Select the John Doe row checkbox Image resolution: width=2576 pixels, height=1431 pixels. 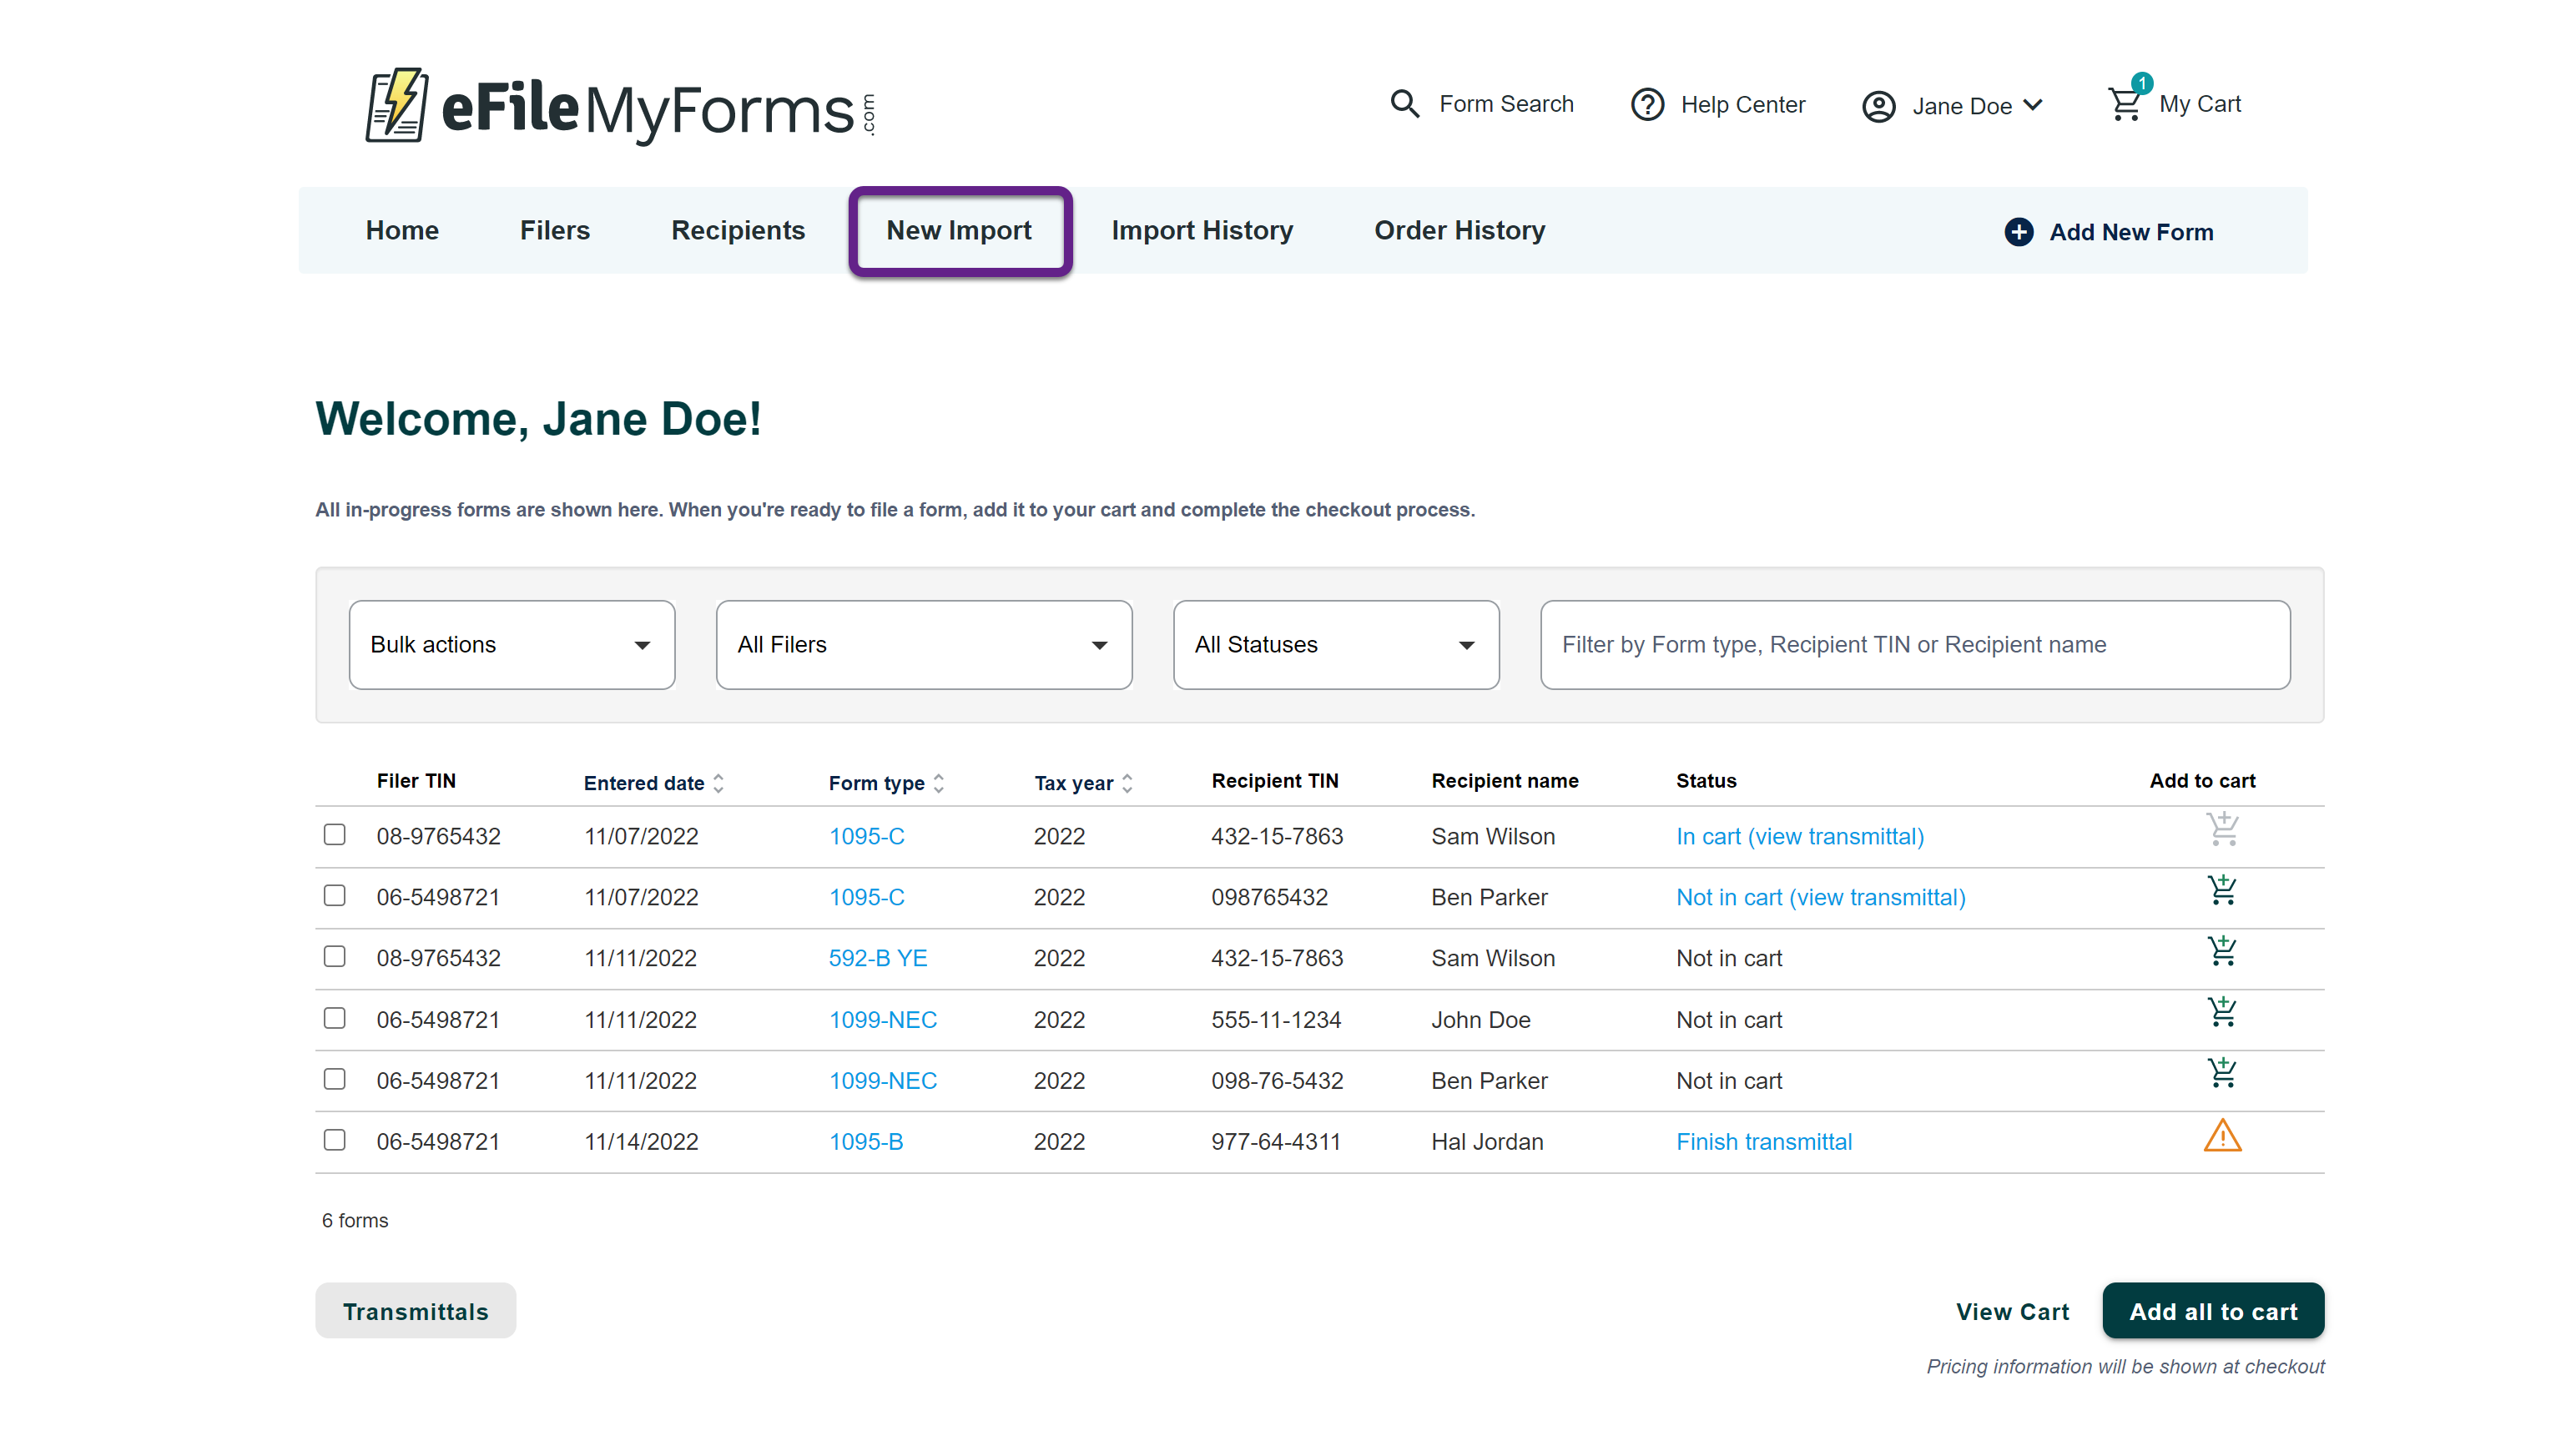[x=335, y=1018]
